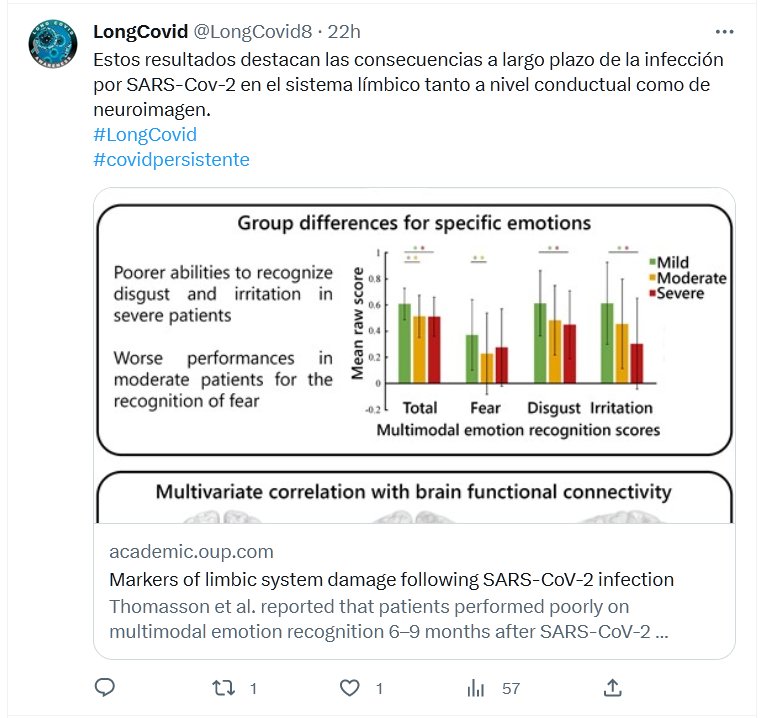The image size is (760, 718).
Task: Open the #LongCovid hashtag
Action: (144, 134)
